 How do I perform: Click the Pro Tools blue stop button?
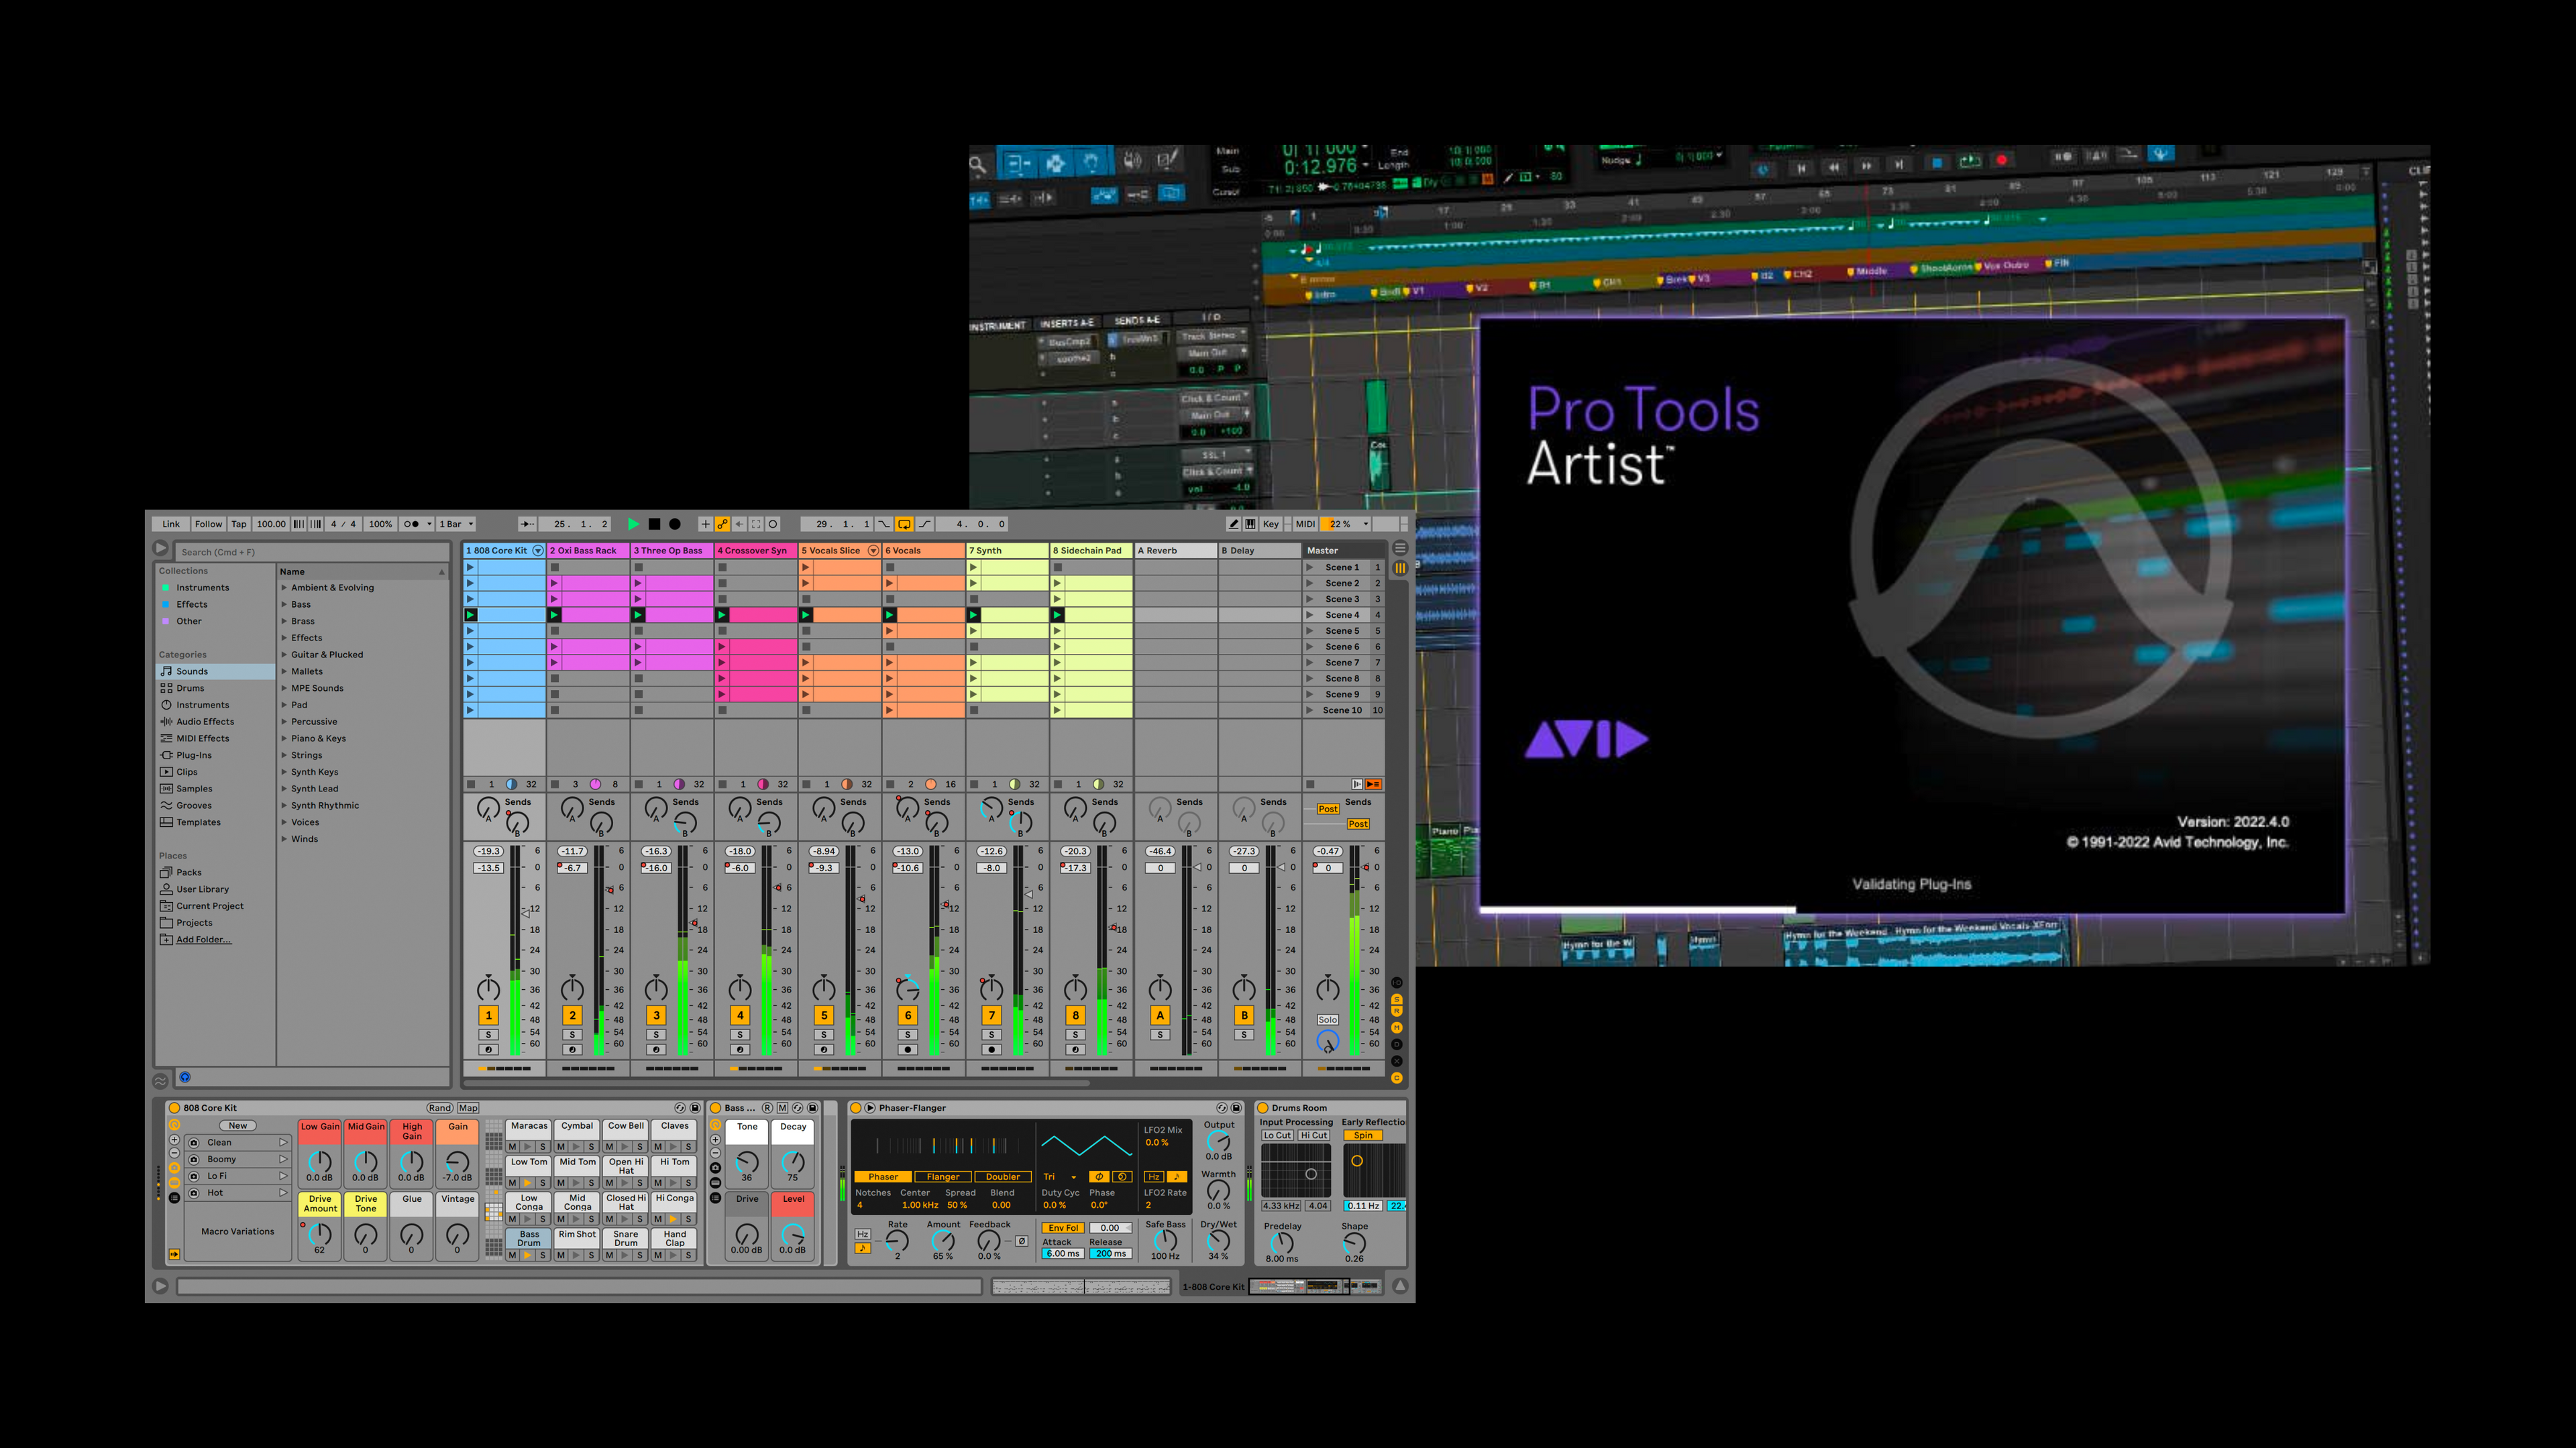click(1937, 162)
